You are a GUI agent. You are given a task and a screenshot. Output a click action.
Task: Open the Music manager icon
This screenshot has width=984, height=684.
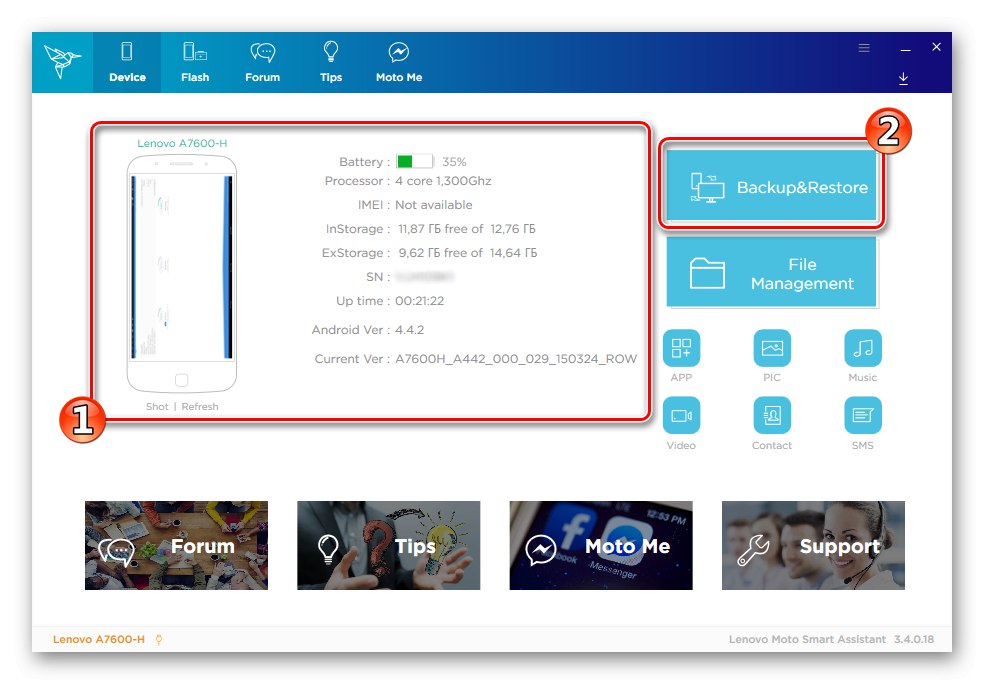point(863,348)
